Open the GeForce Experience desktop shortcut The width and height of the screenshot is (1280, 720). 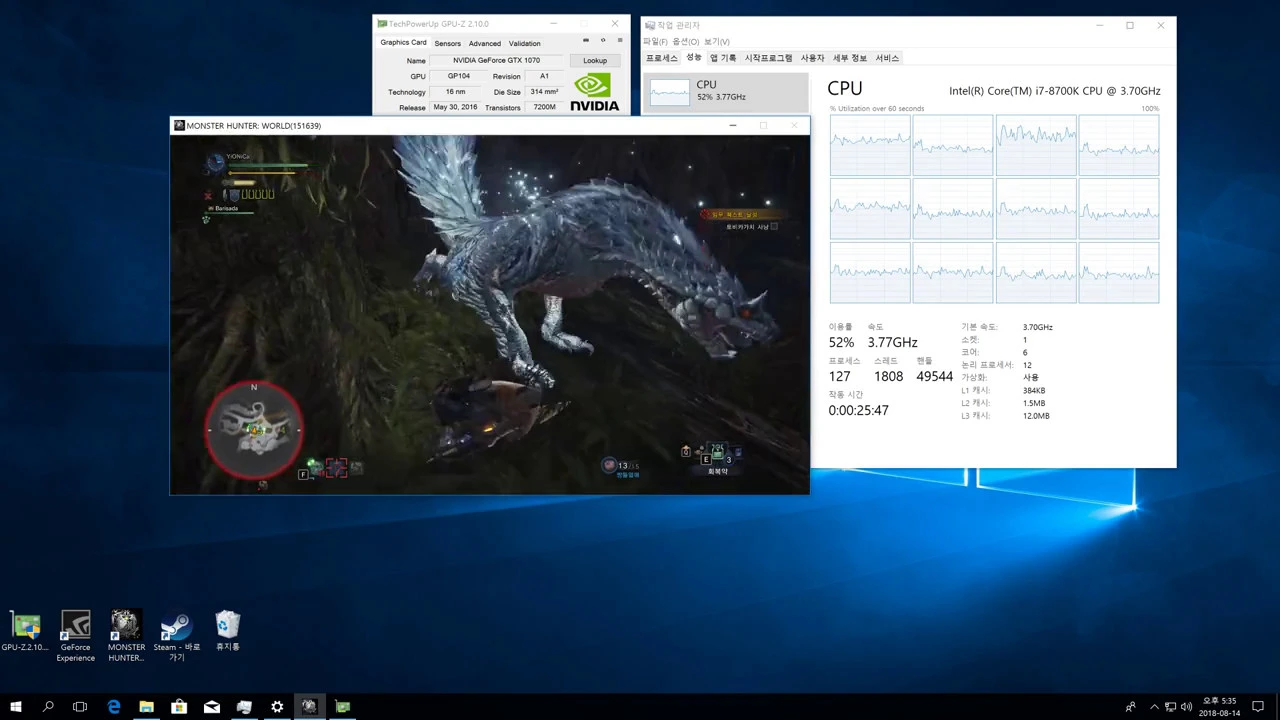[75, 636]
